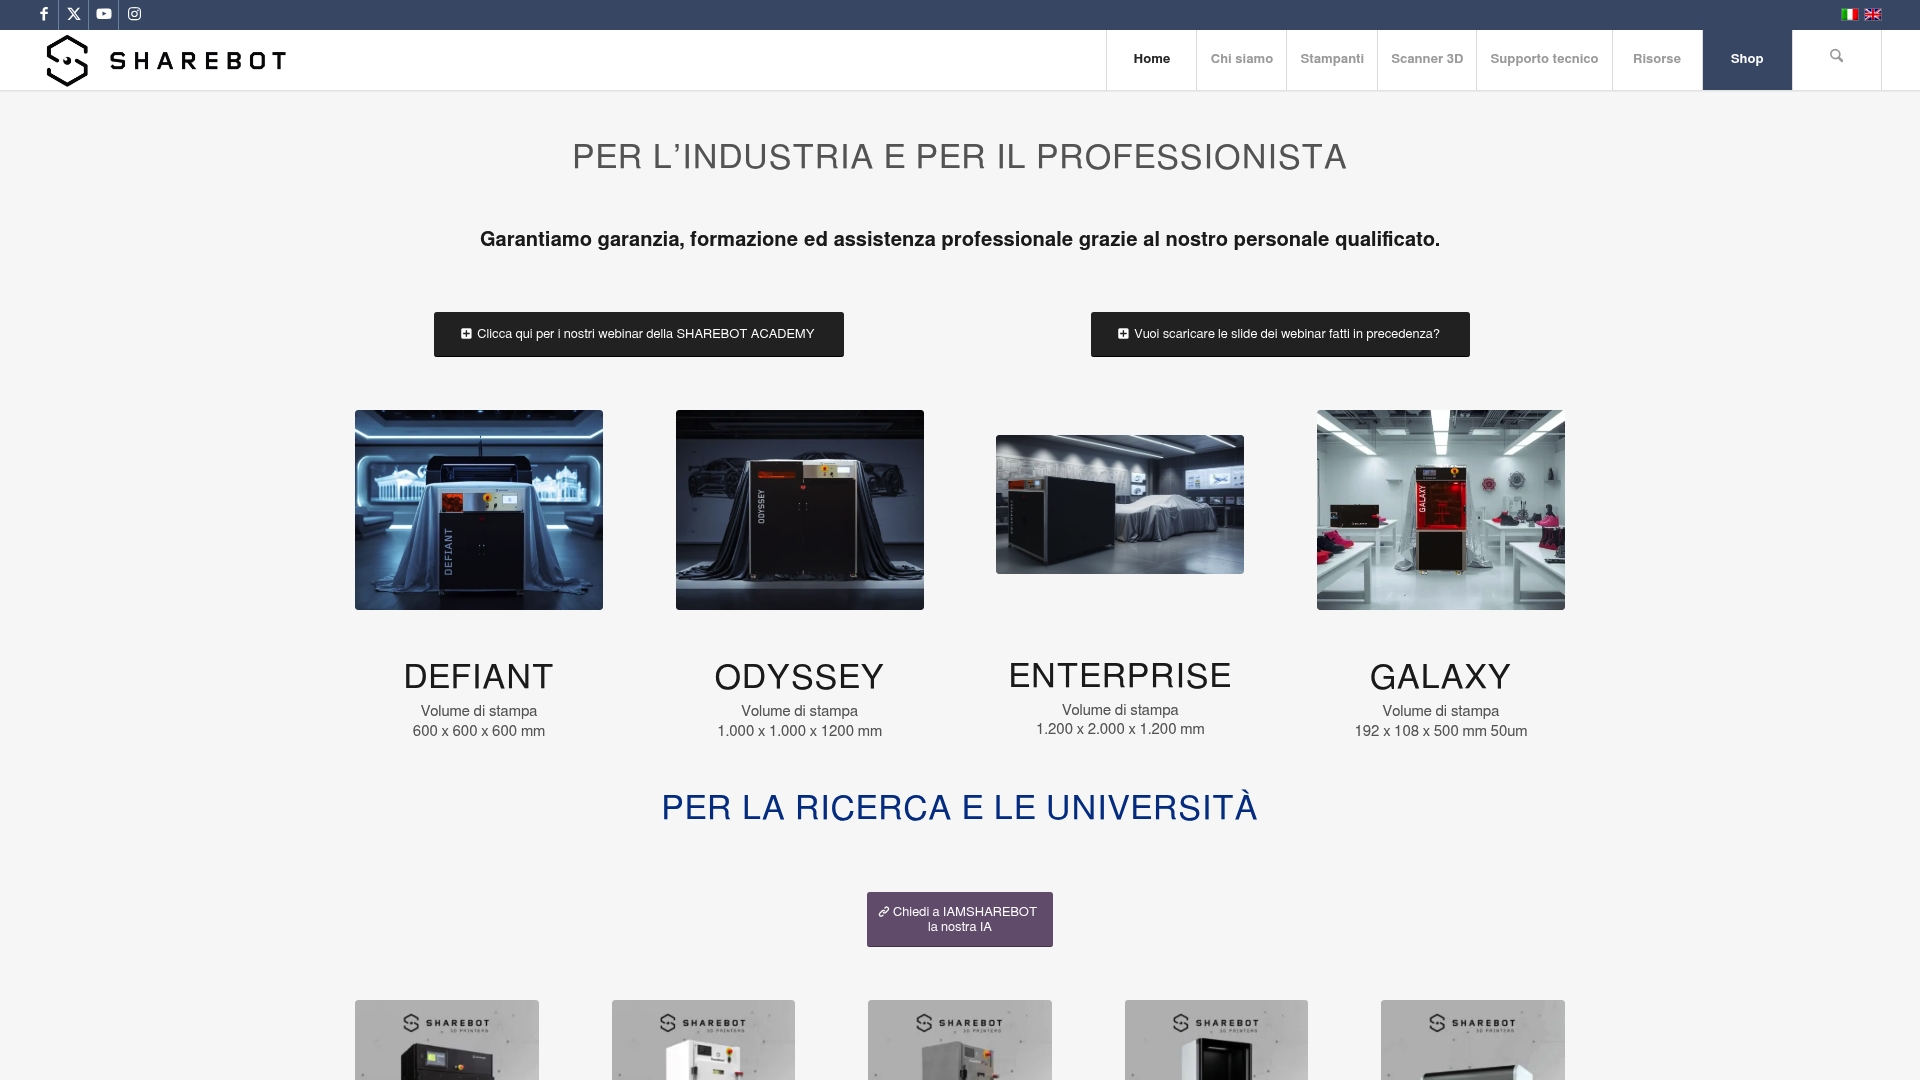Click the X (Twitter) social icon
The image size is (1920, 1080).
tap(73, 14)
